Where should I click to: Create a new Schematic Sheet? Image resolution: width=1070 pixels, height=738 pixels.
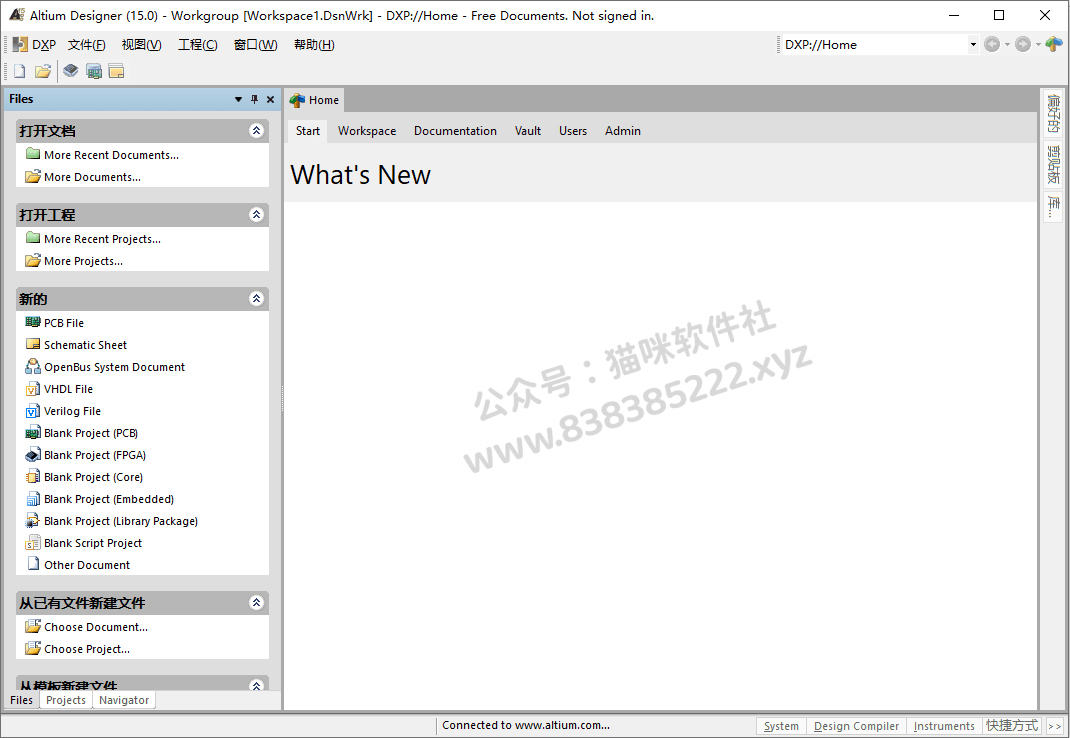(x=85, y=345)
